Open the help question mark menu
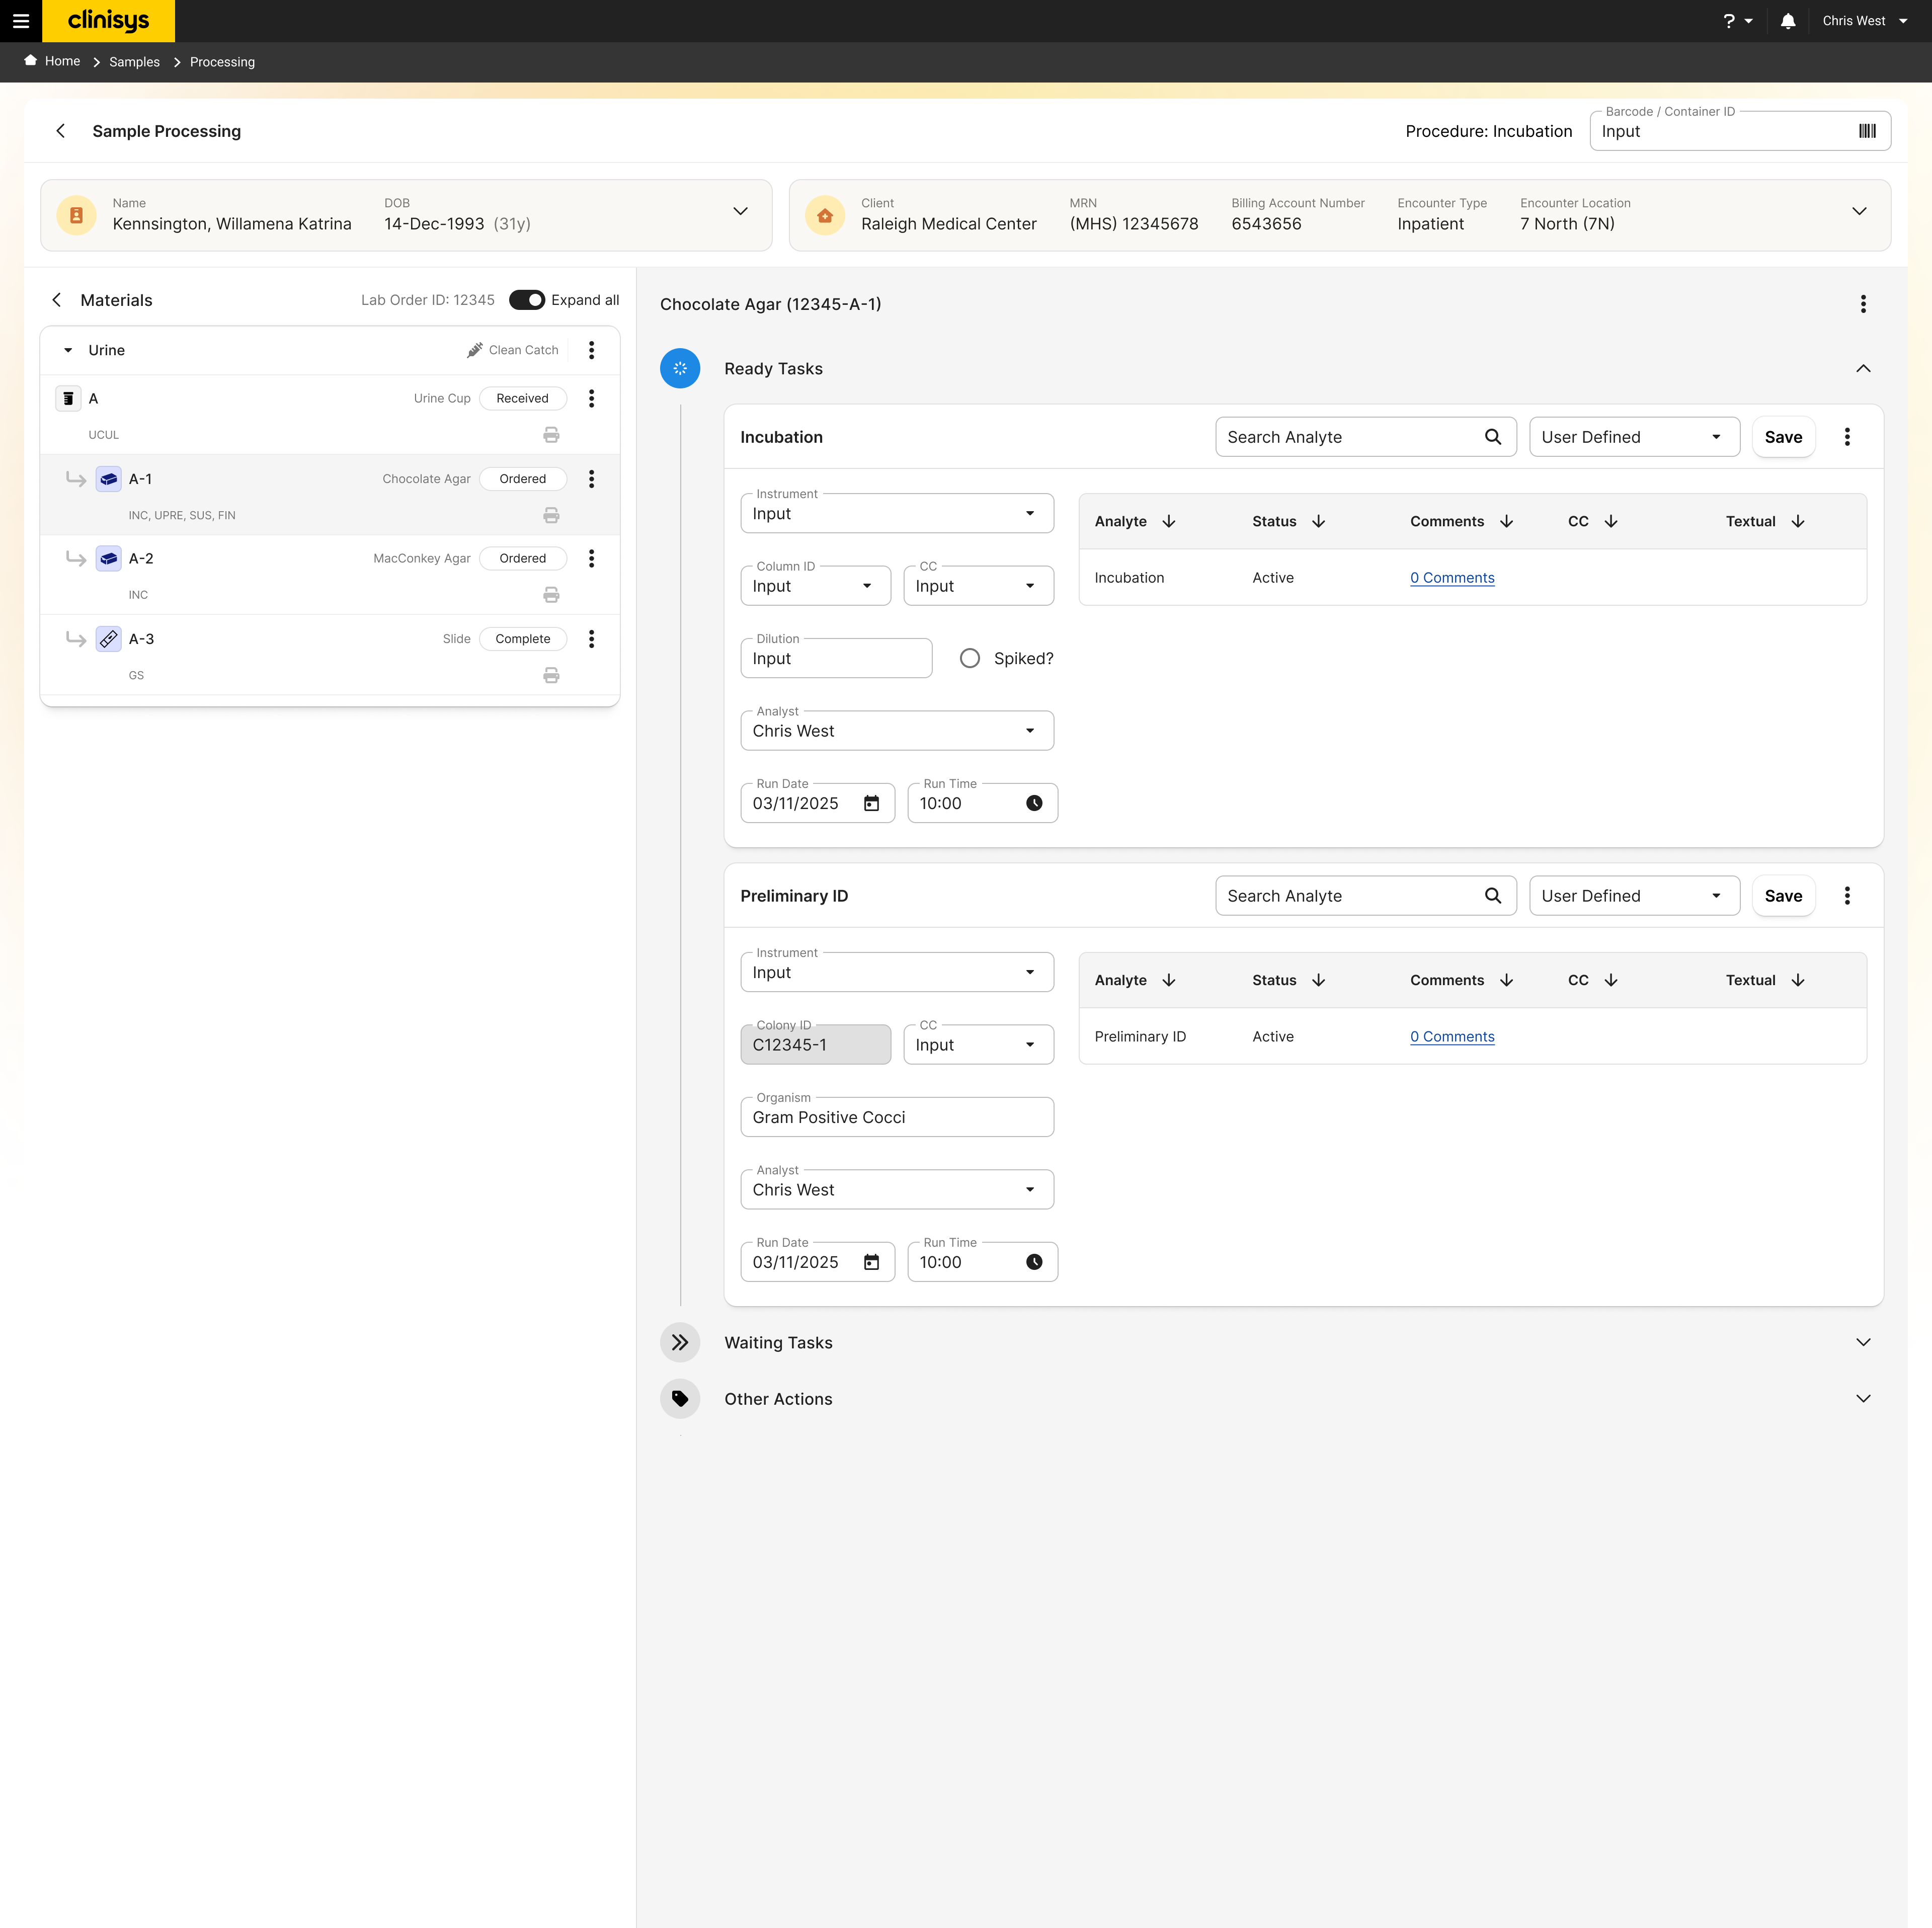The height and width of the screenshot is (1928, 1932). pyautogui.click(x=1738, y=21)
